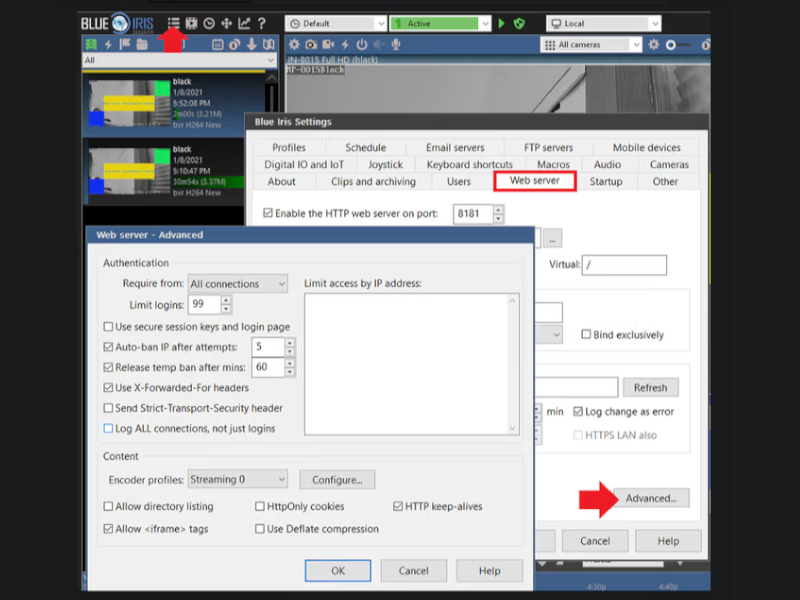This screenshot has width=800, height=600.
Task: Click green database icon in clips toolbar
Action: click(x=91, y=44)
